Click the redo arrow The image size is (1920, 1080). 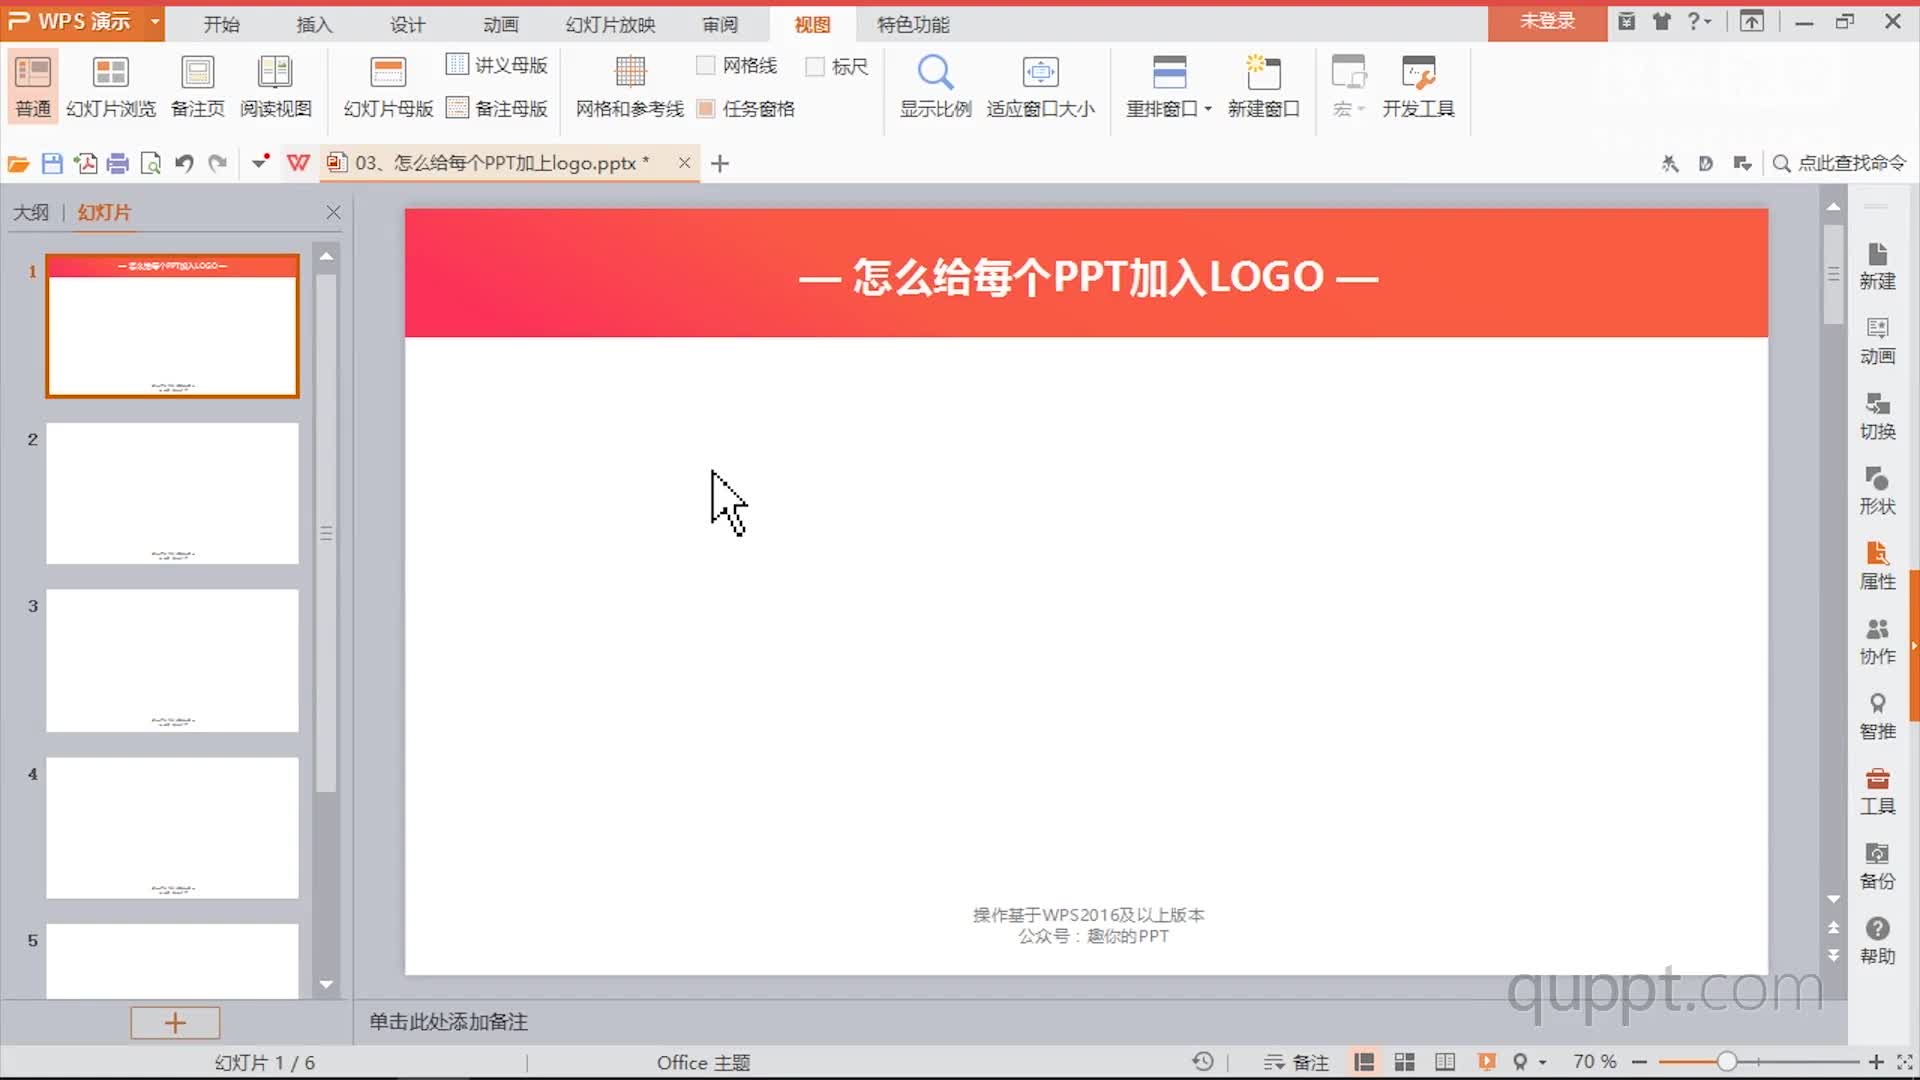coord(217,163)
